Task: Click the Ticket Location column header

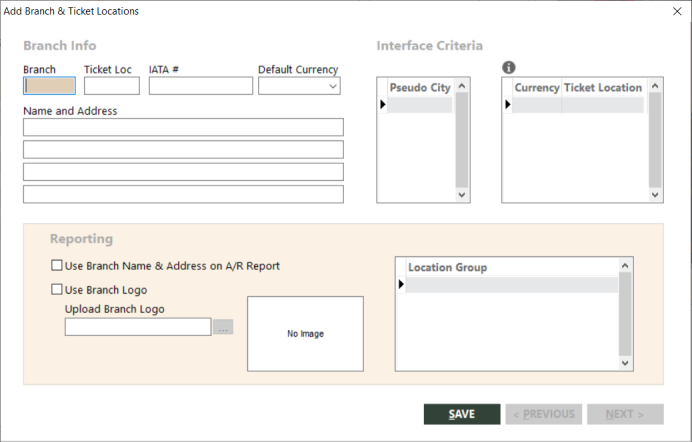Action: click(x=603, y=88)
